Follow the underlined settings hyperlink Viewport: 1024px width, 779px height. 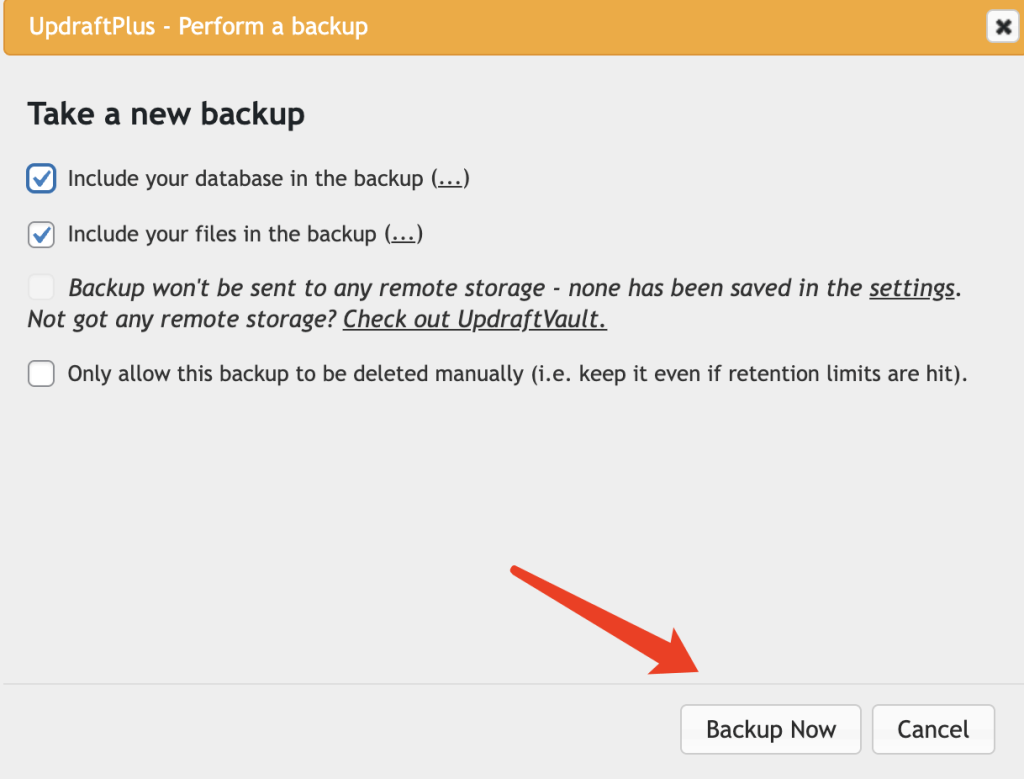tap(911, 288)
